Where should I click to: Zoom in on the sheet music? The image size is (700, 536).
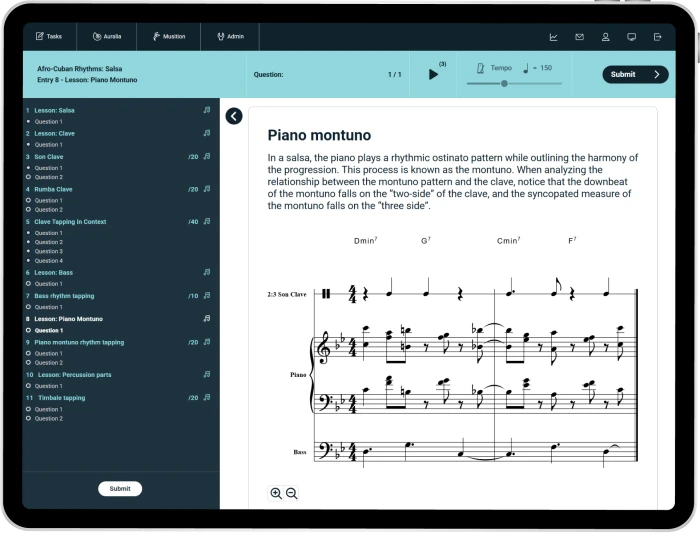click(276, 493)
